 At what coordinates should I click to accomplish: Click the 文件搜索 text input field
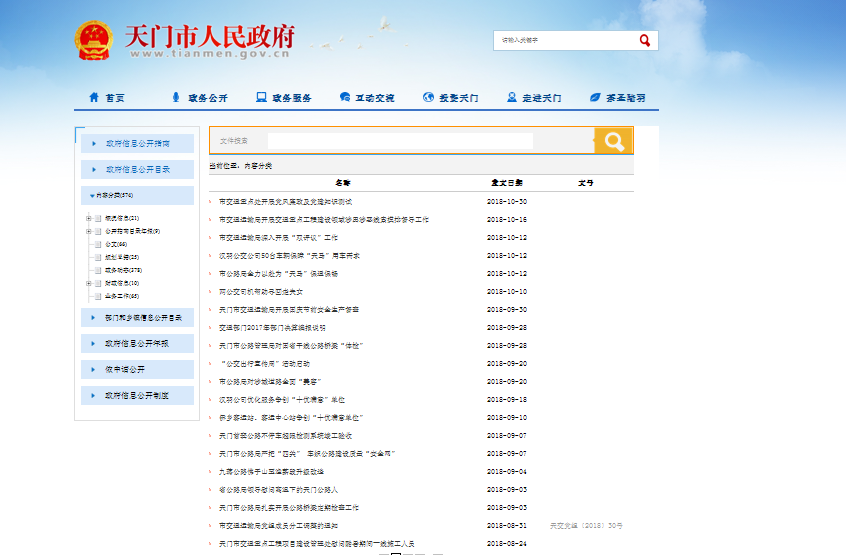[x=400, y=141]
